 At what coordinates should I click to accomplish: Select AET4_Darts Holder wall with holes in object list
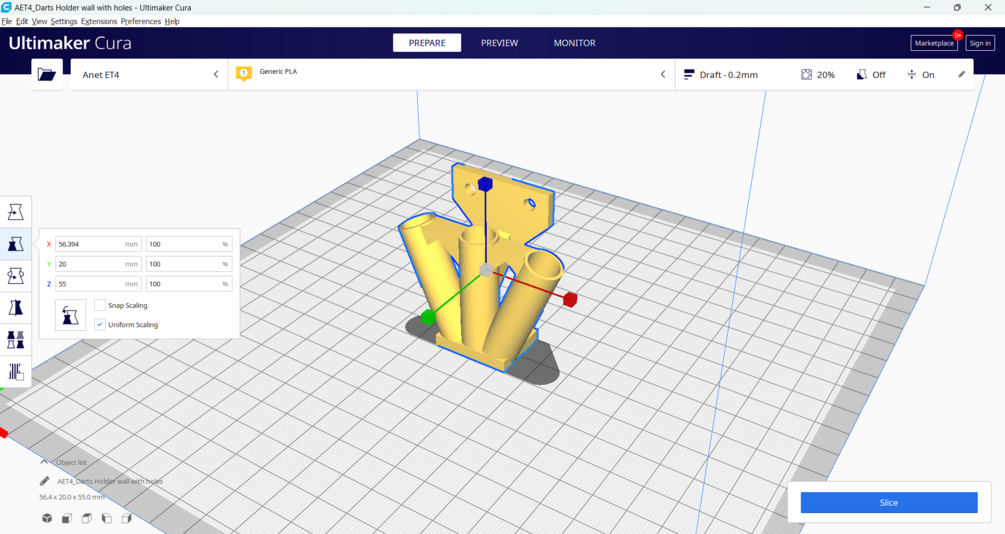click(x=110, y=481)
